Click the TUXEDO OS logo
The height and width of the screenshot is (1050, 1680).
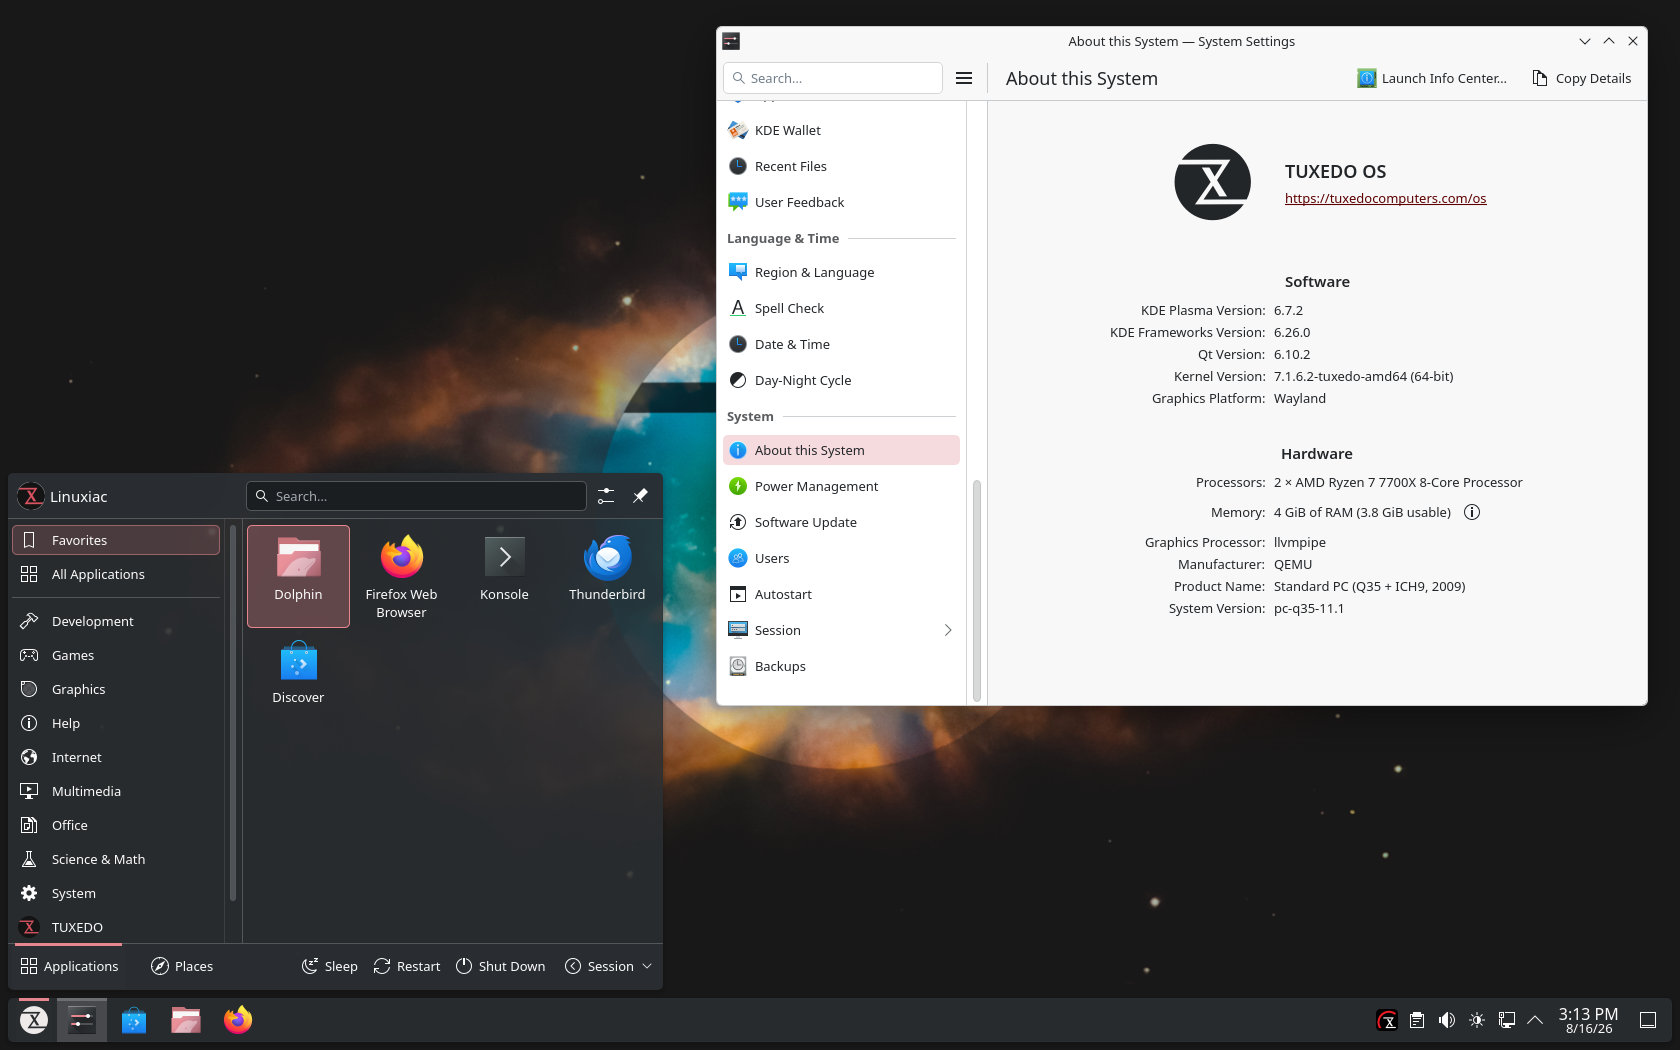1212,182
